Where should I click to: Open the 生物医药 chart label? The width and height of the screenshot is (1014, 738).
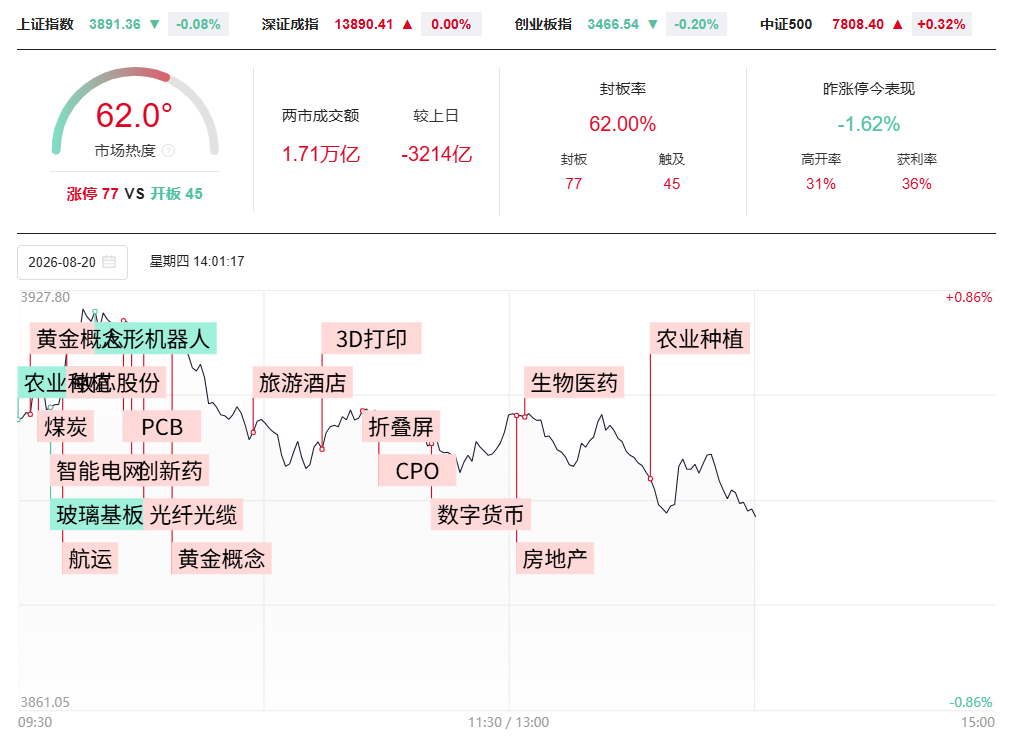tap(574, 382)
